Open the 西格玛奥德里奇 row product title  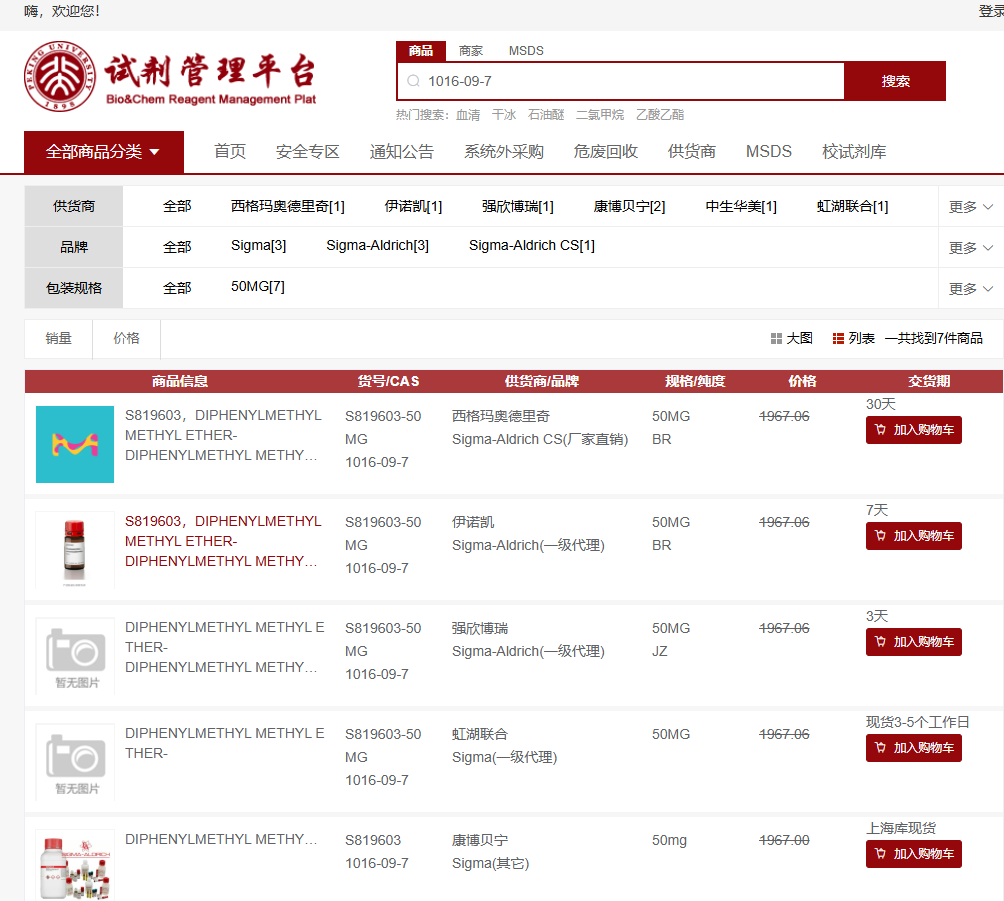point(223,435)
